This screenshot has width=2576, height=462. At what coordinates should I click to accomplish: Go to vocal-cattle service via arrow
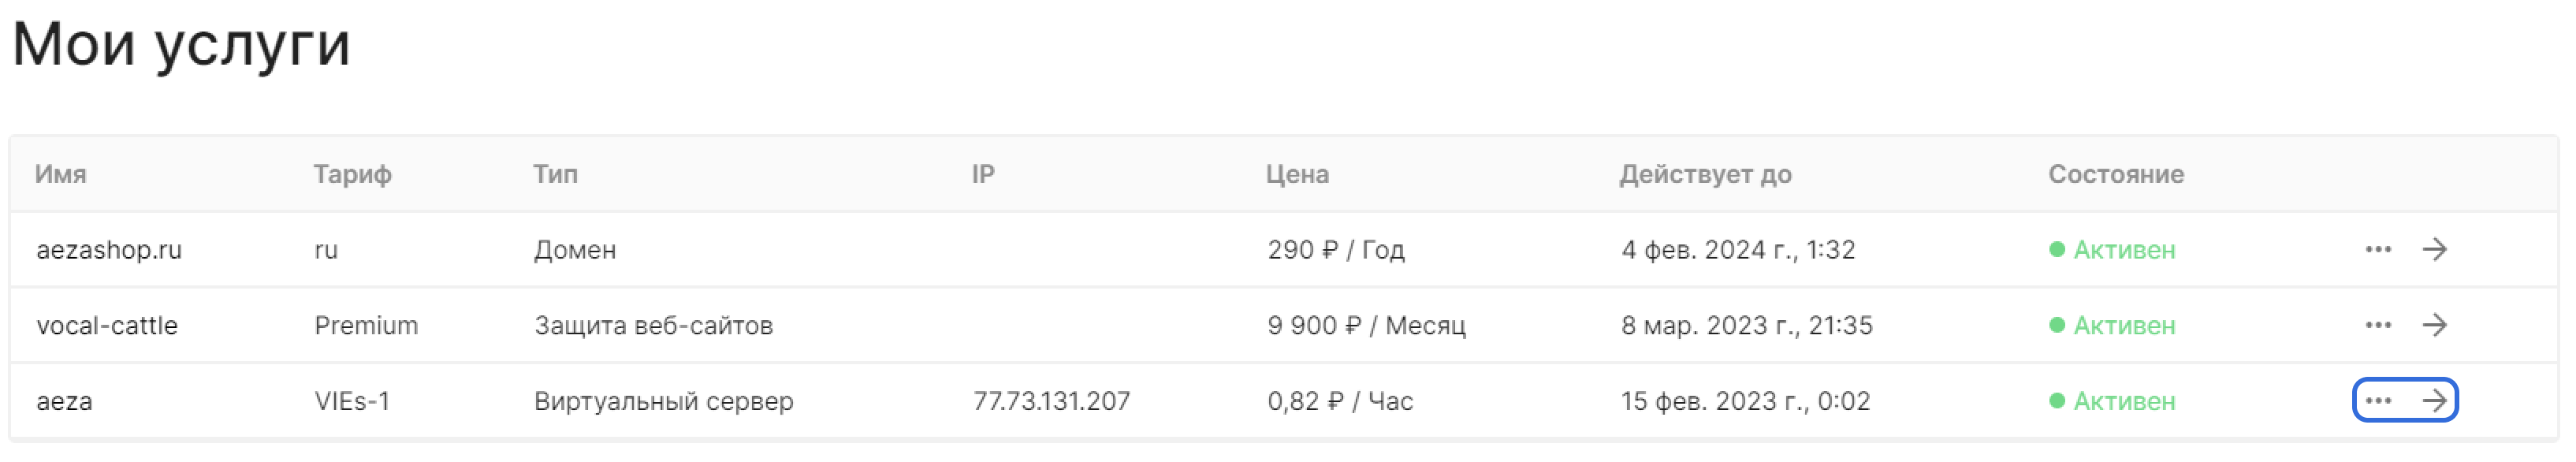coord(2434,325)
